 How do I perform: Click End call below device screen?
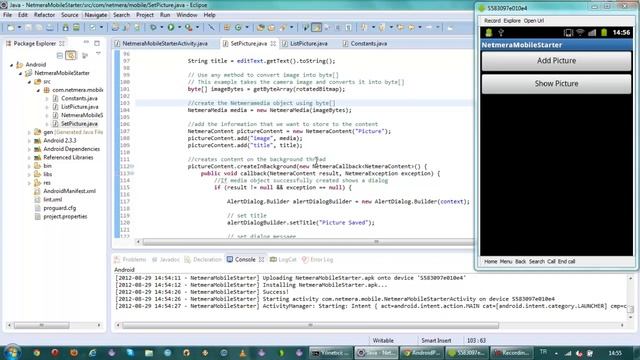(567, 262)
